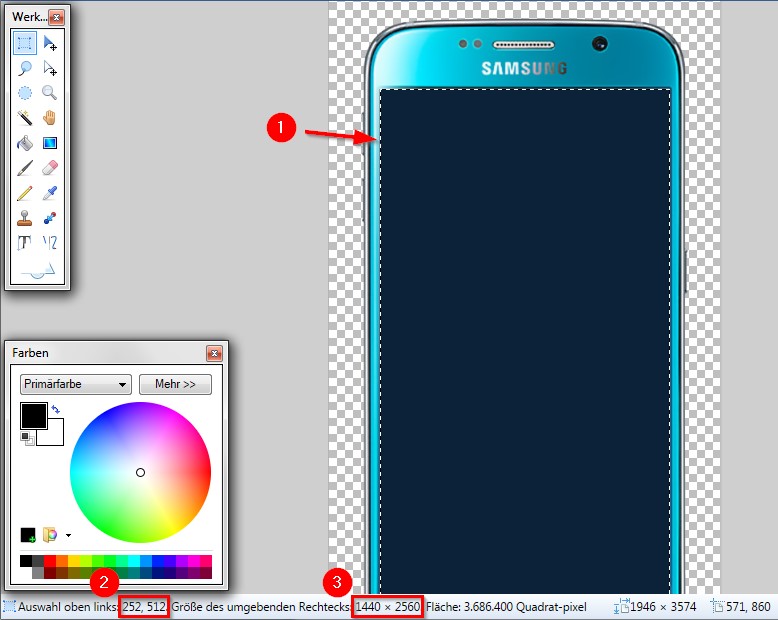Screen dimensions: 778x620
Task: Select the Text tool
Action: (x=24, y=243)
